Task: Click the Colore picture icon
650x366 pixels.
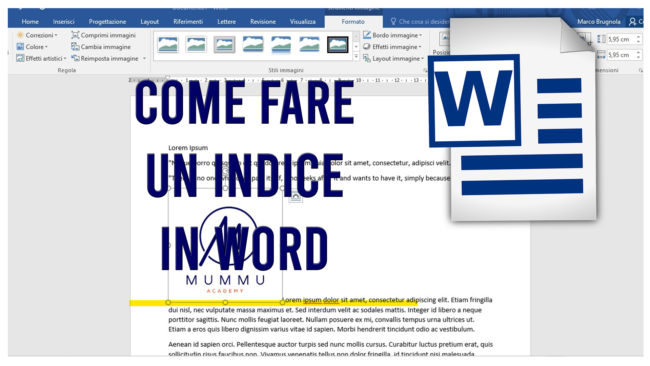Action: [20, 46]
